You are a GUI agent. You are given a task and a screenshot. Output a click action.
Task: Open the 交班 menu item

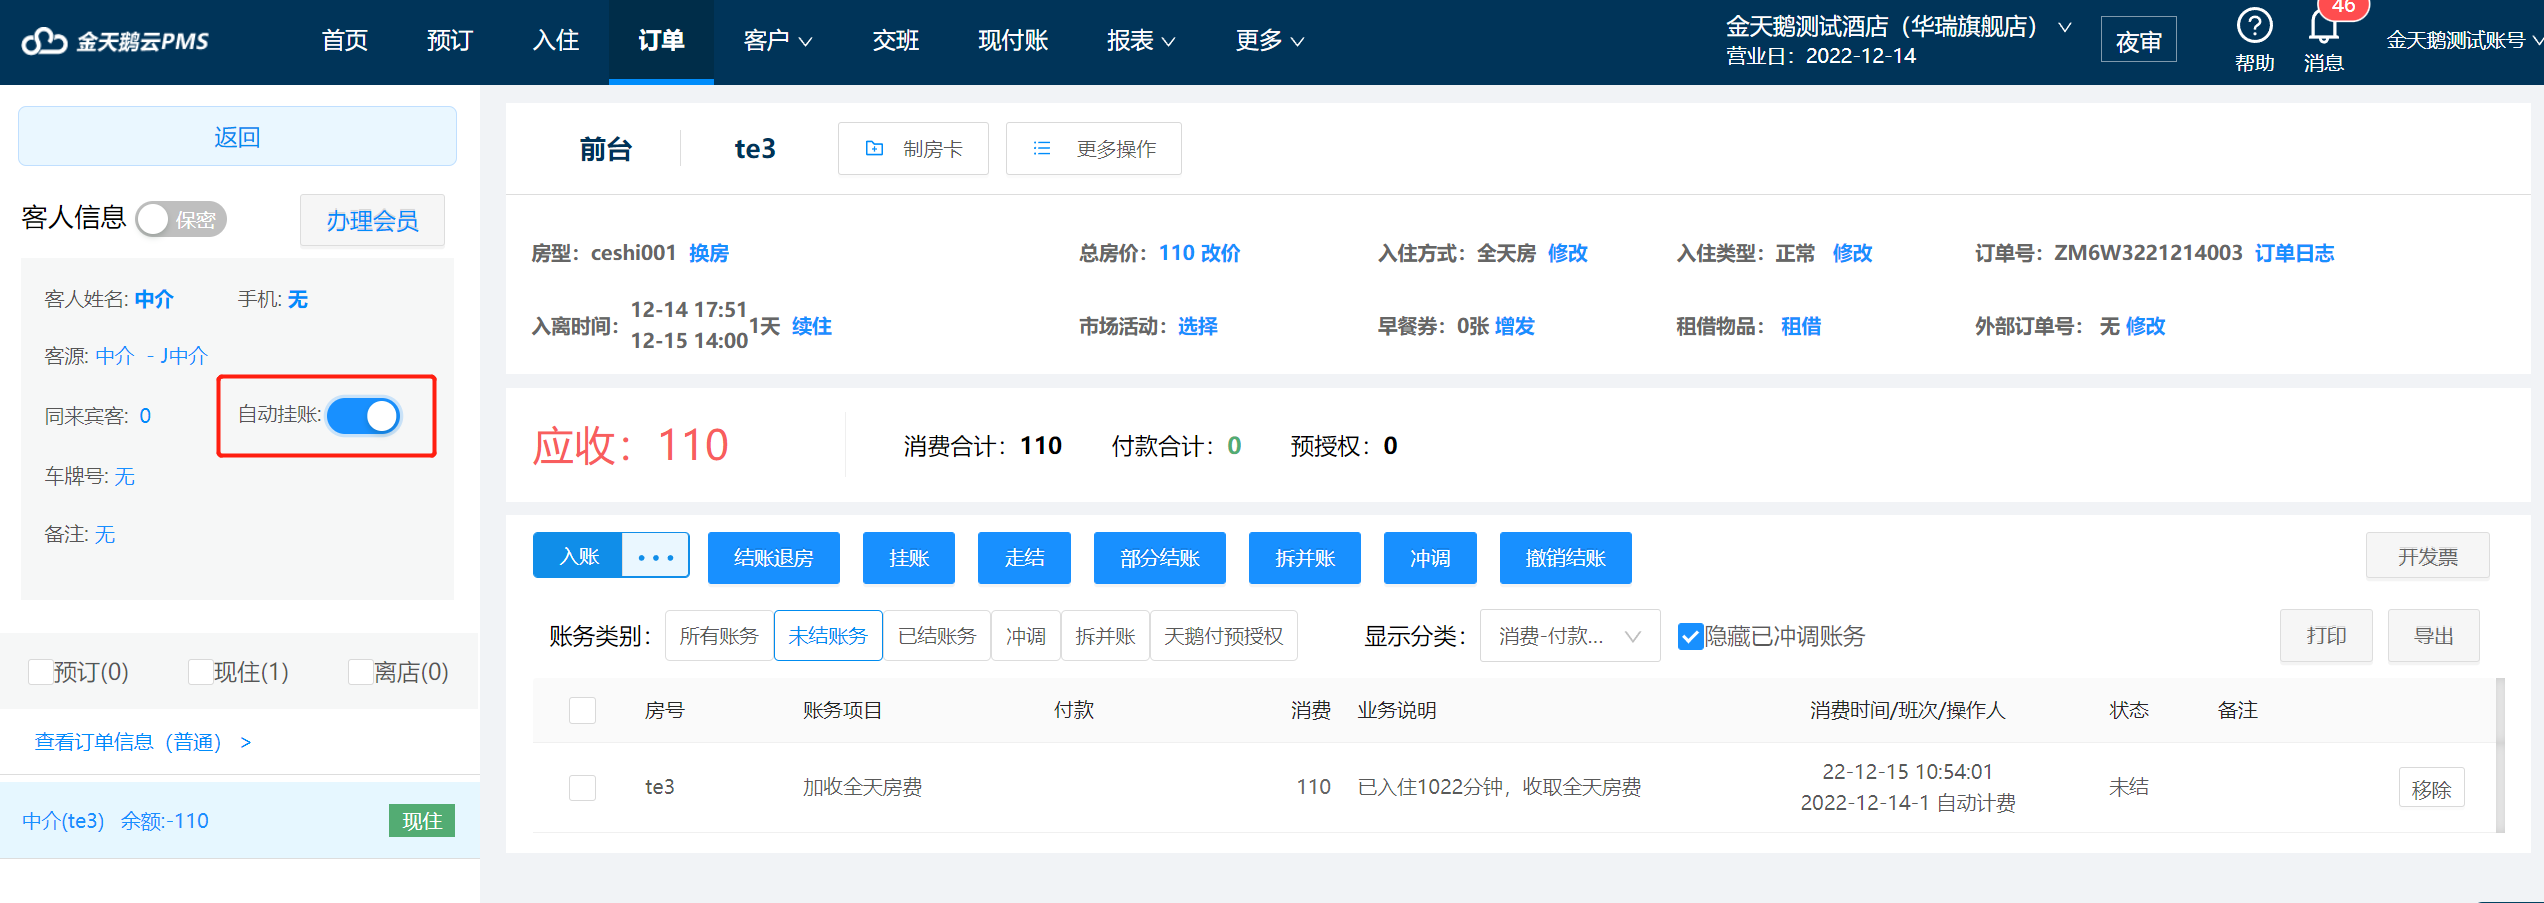coord(896,41)
